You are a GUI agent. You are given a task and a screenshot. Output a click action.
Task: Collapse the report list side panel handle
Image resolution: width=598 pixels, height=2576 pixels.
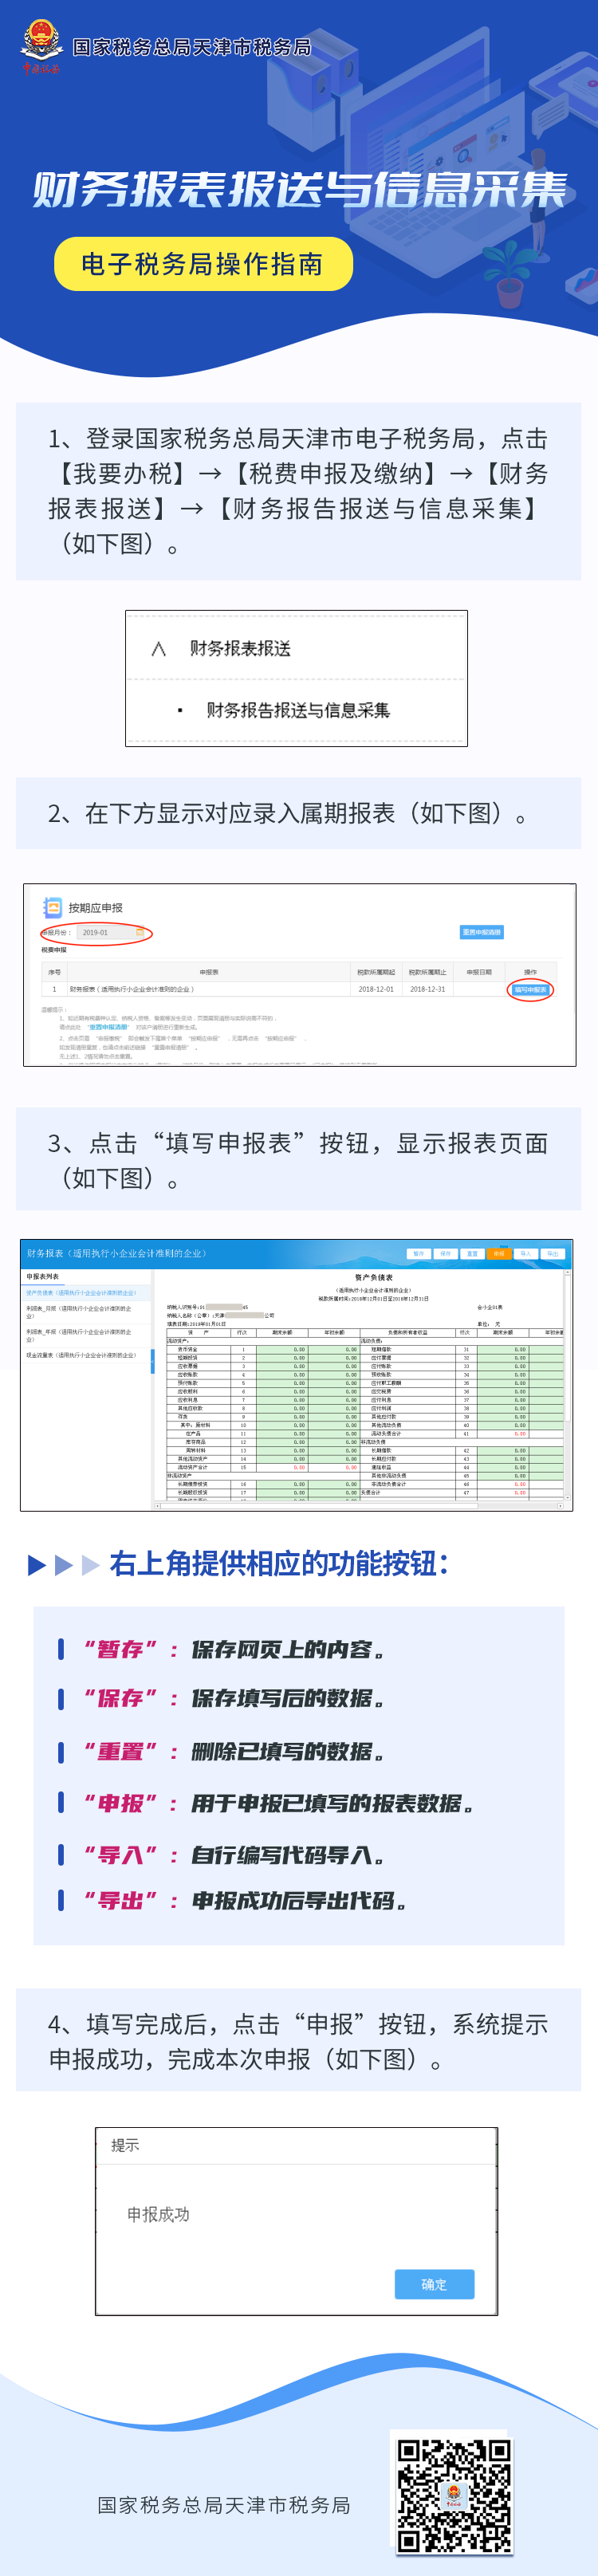(152, 1361)
